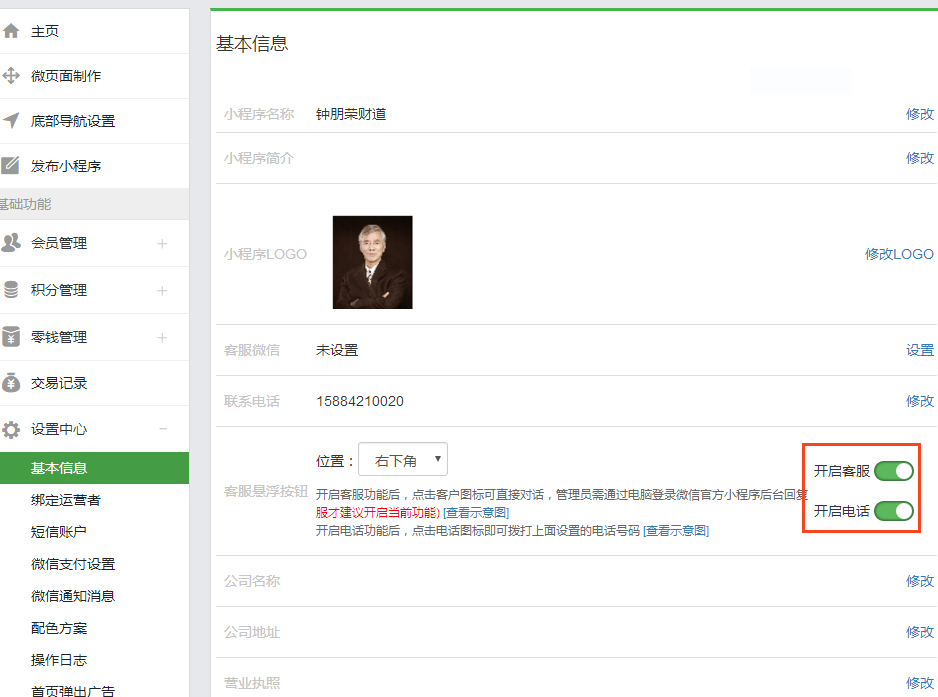The image size is (938, 697).
Task: Expand 积分管理 using its plus sign
Action: click(162, 290)
